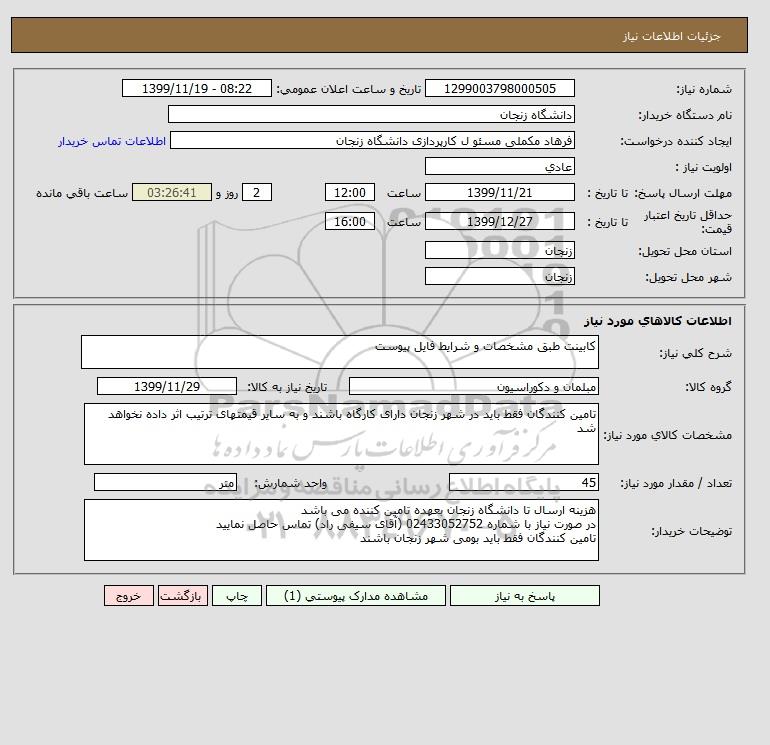
Task: Click buyer notes text area
Action: (x=341, y=530)
